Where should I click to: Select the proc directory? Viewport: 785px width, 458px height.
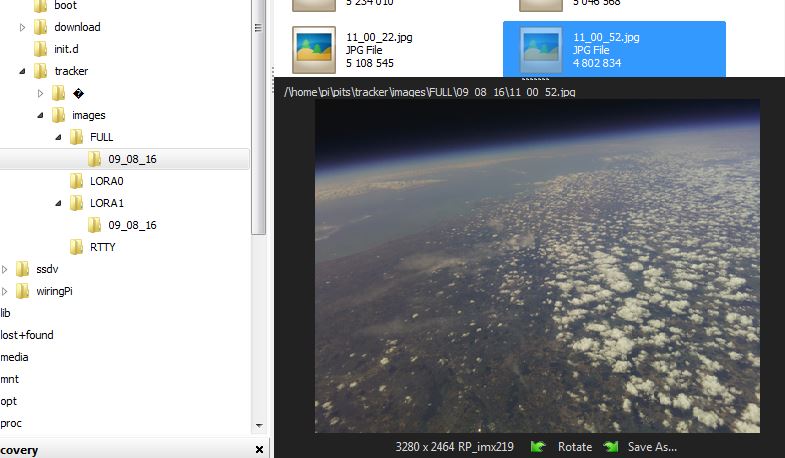coord(11,423)
